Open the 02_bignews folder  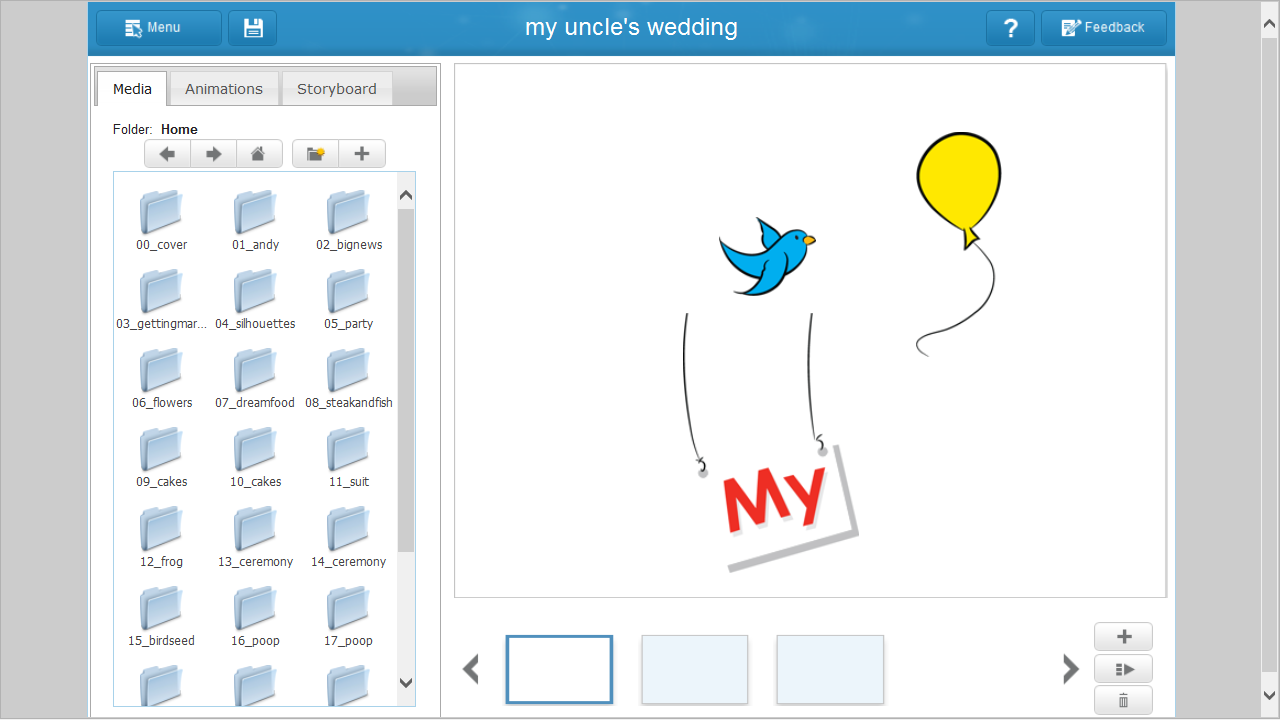pyautogui.click(x=349, y=220)
